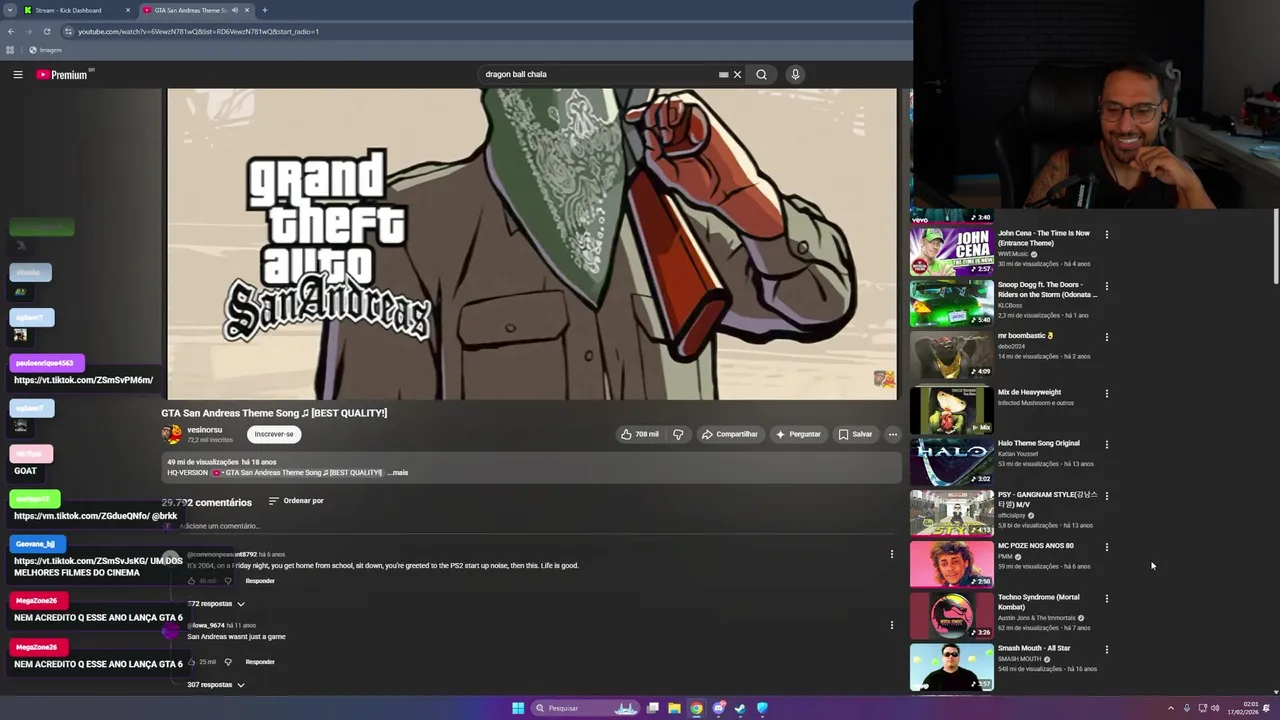Open menu for the Snoop Dogg video
Image resolution: width=1280 pixels, height=720 pixels.
1106,286
